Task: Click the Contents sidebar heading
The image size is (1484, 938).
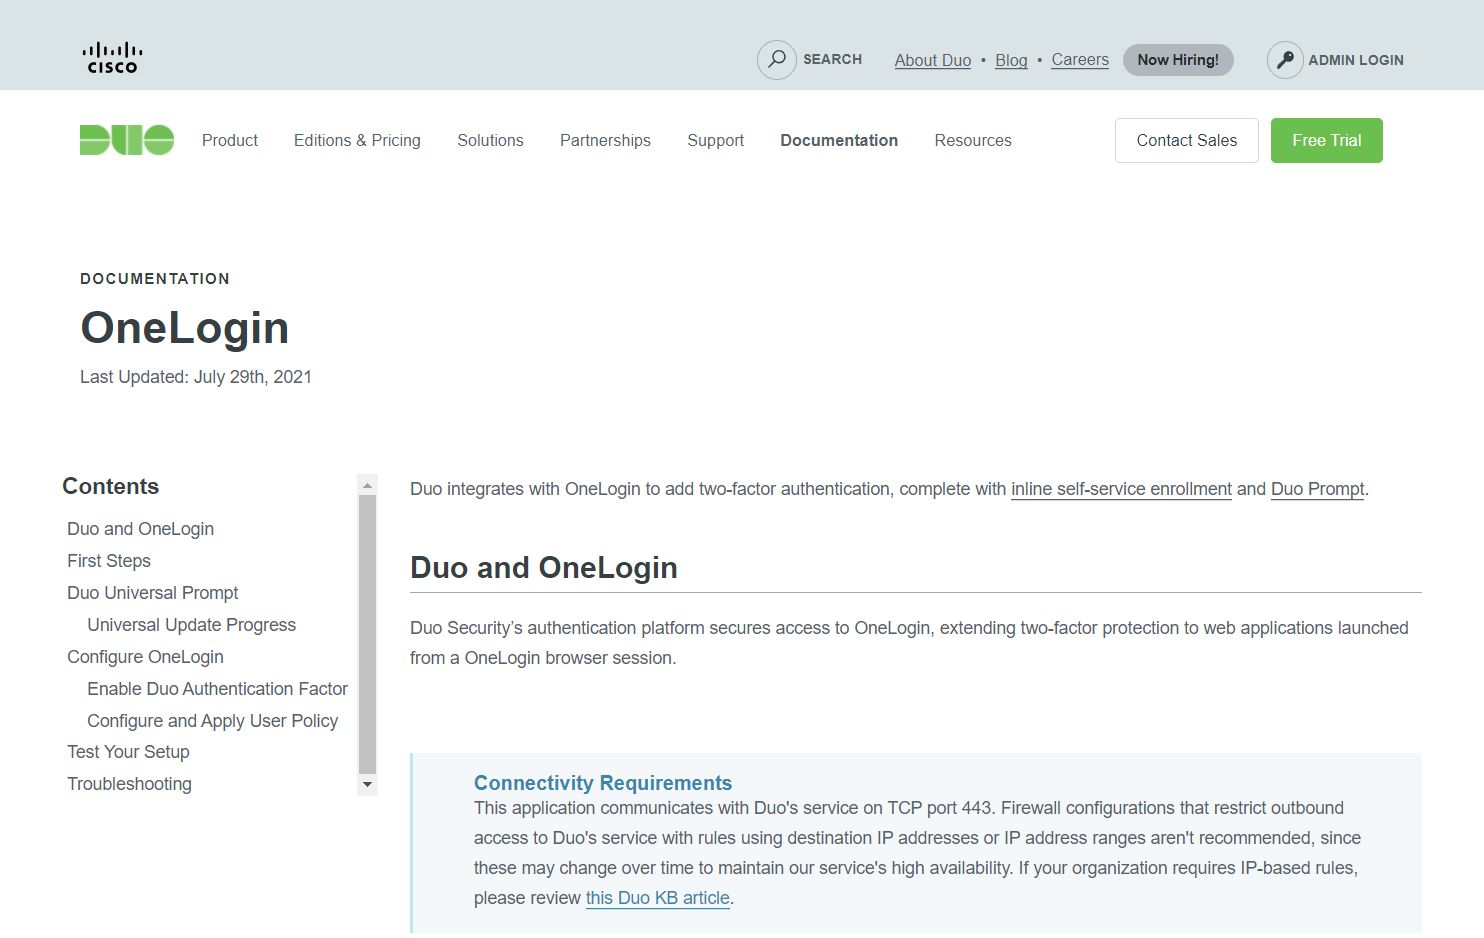Action: click(x=111, y=487)
